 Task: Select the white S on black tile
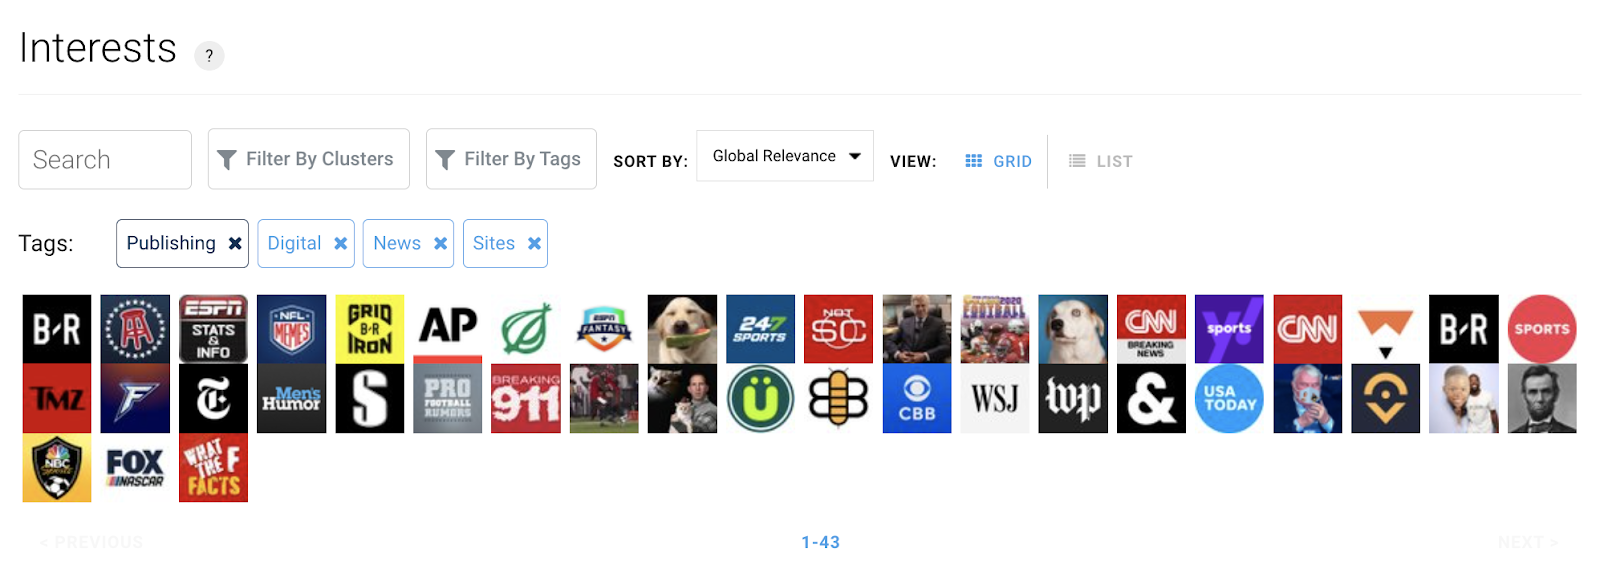tap(369, 398)
